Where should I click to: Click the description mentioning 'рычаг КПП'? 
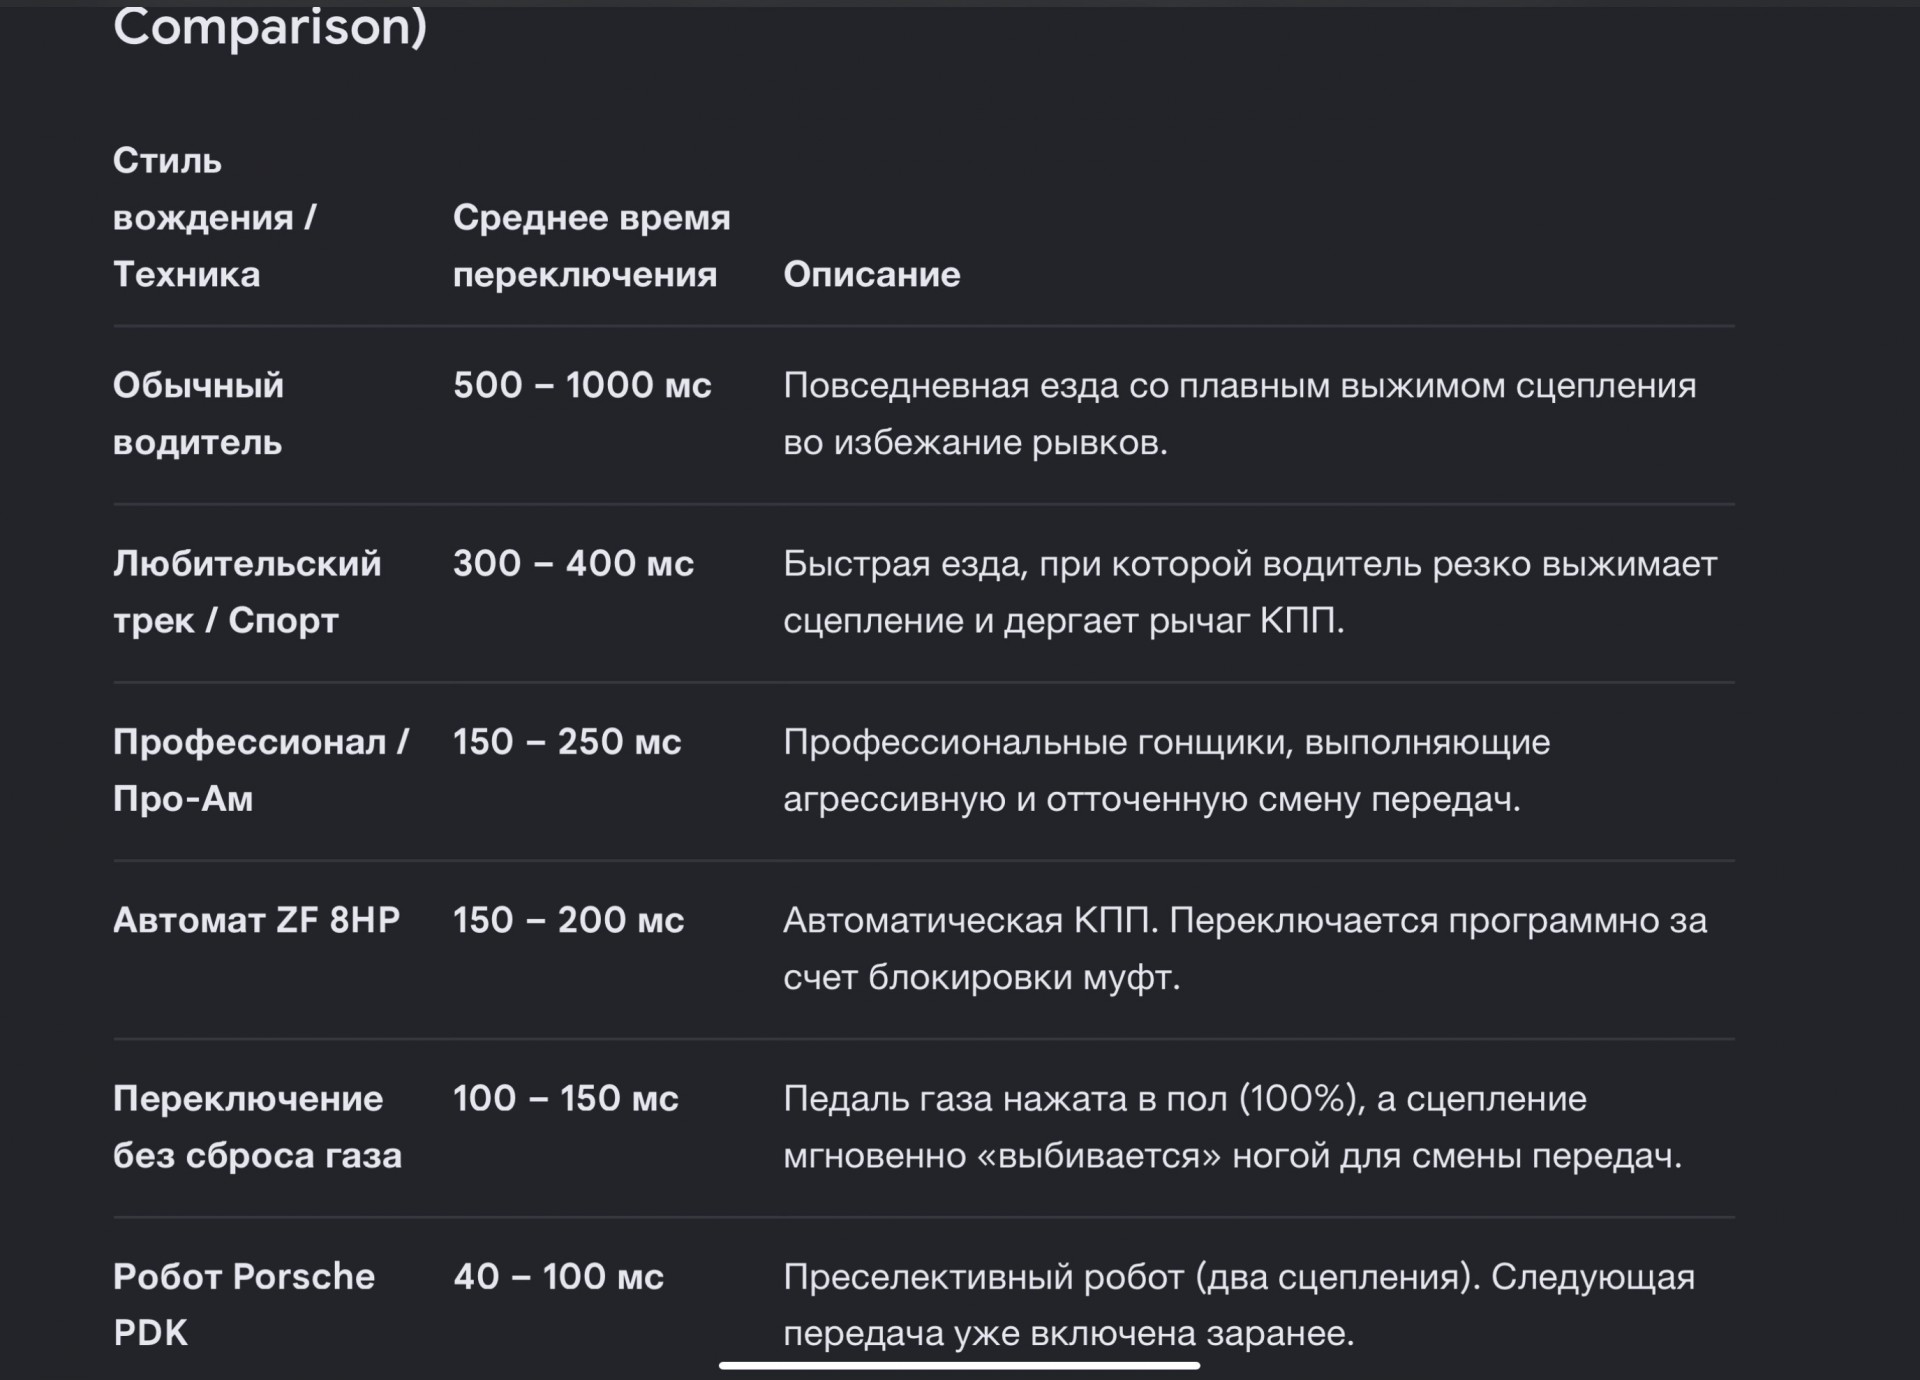(x=1250, y=592)
